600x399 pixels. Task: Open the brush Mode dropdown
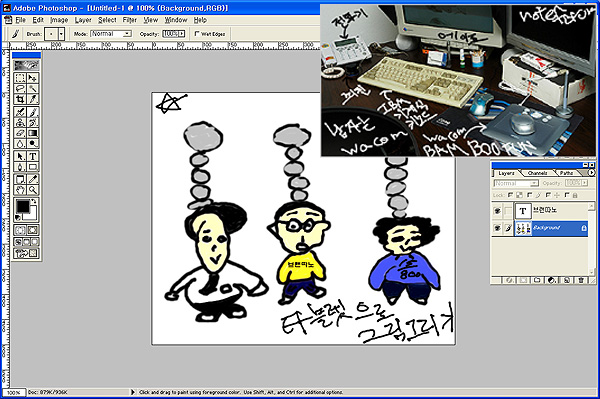(x=111, y=34)
